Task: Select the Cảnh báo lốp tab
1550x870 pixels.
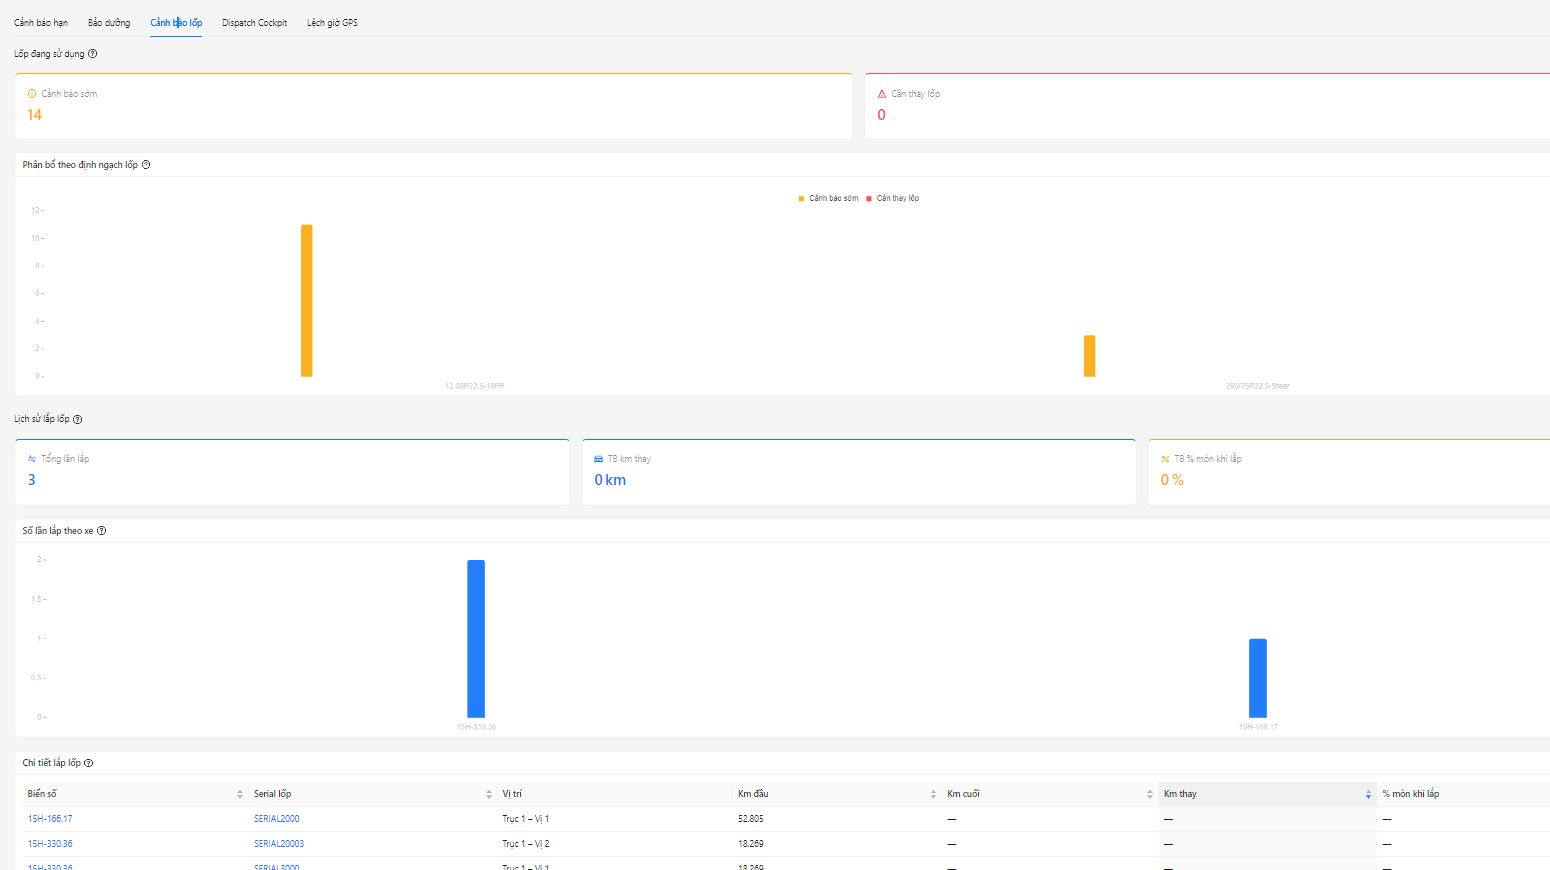Action: pyautogui.click(x=176, y=23)
